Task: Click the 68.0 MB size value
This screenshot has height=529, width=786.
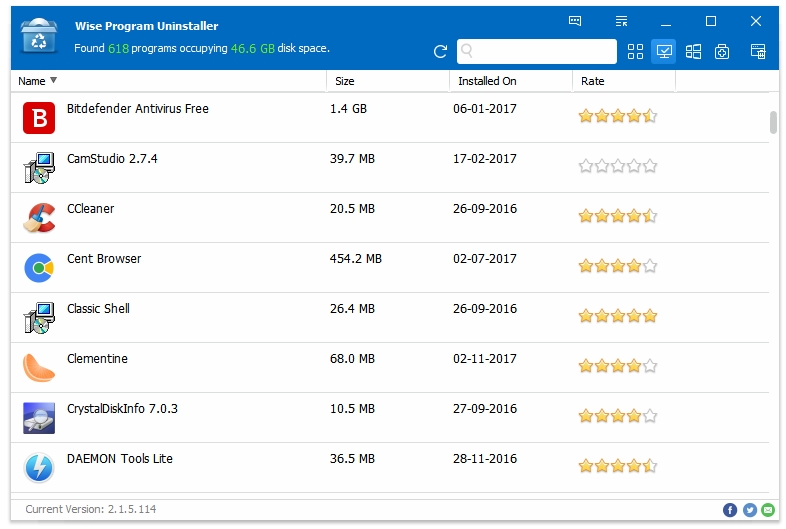Action: [x=352, y=359]
